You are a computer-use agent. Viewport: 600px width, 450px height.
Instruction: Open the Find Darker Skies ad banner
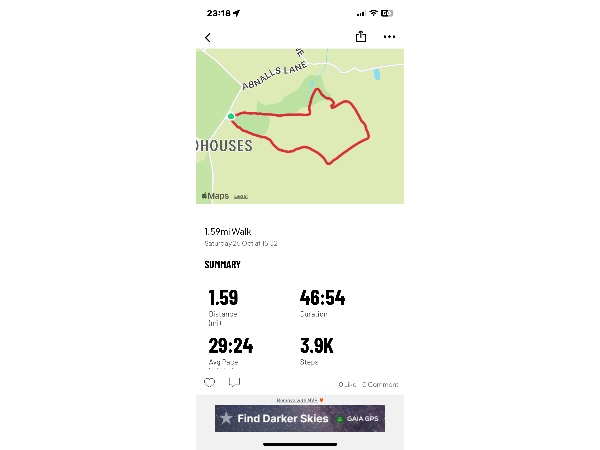tap(299, 418)
